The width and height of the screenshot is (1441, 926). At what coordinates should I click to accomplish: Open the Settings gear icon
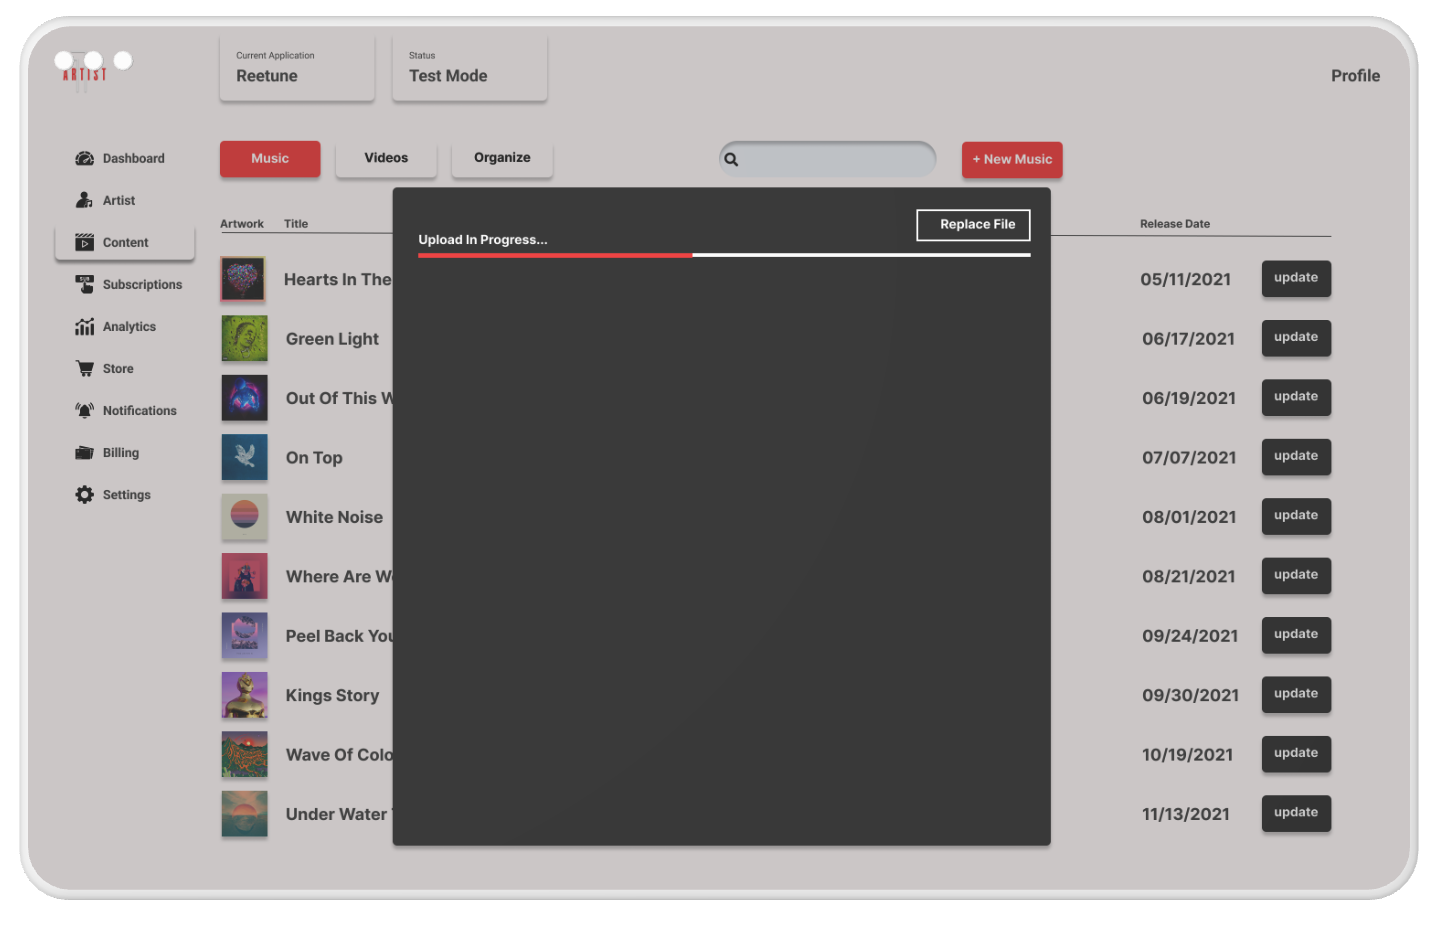(x=85, y=495)
